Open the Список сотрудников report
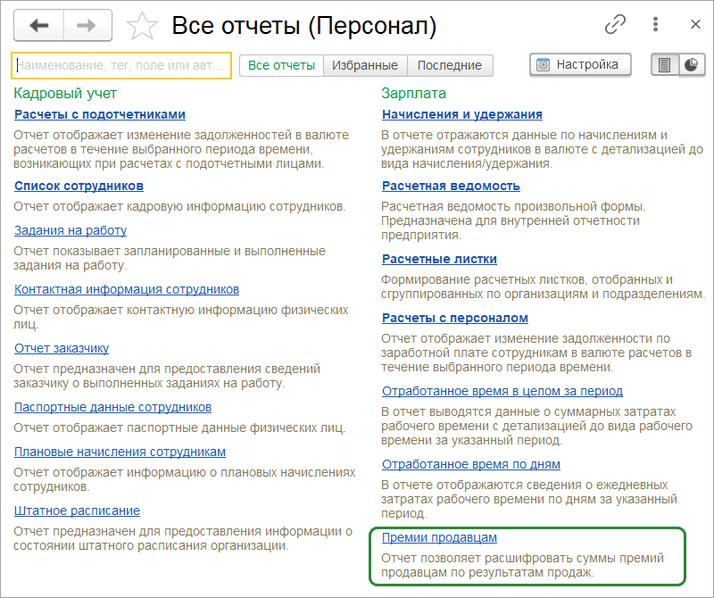The image size is (714, 598). pos(79,186)
